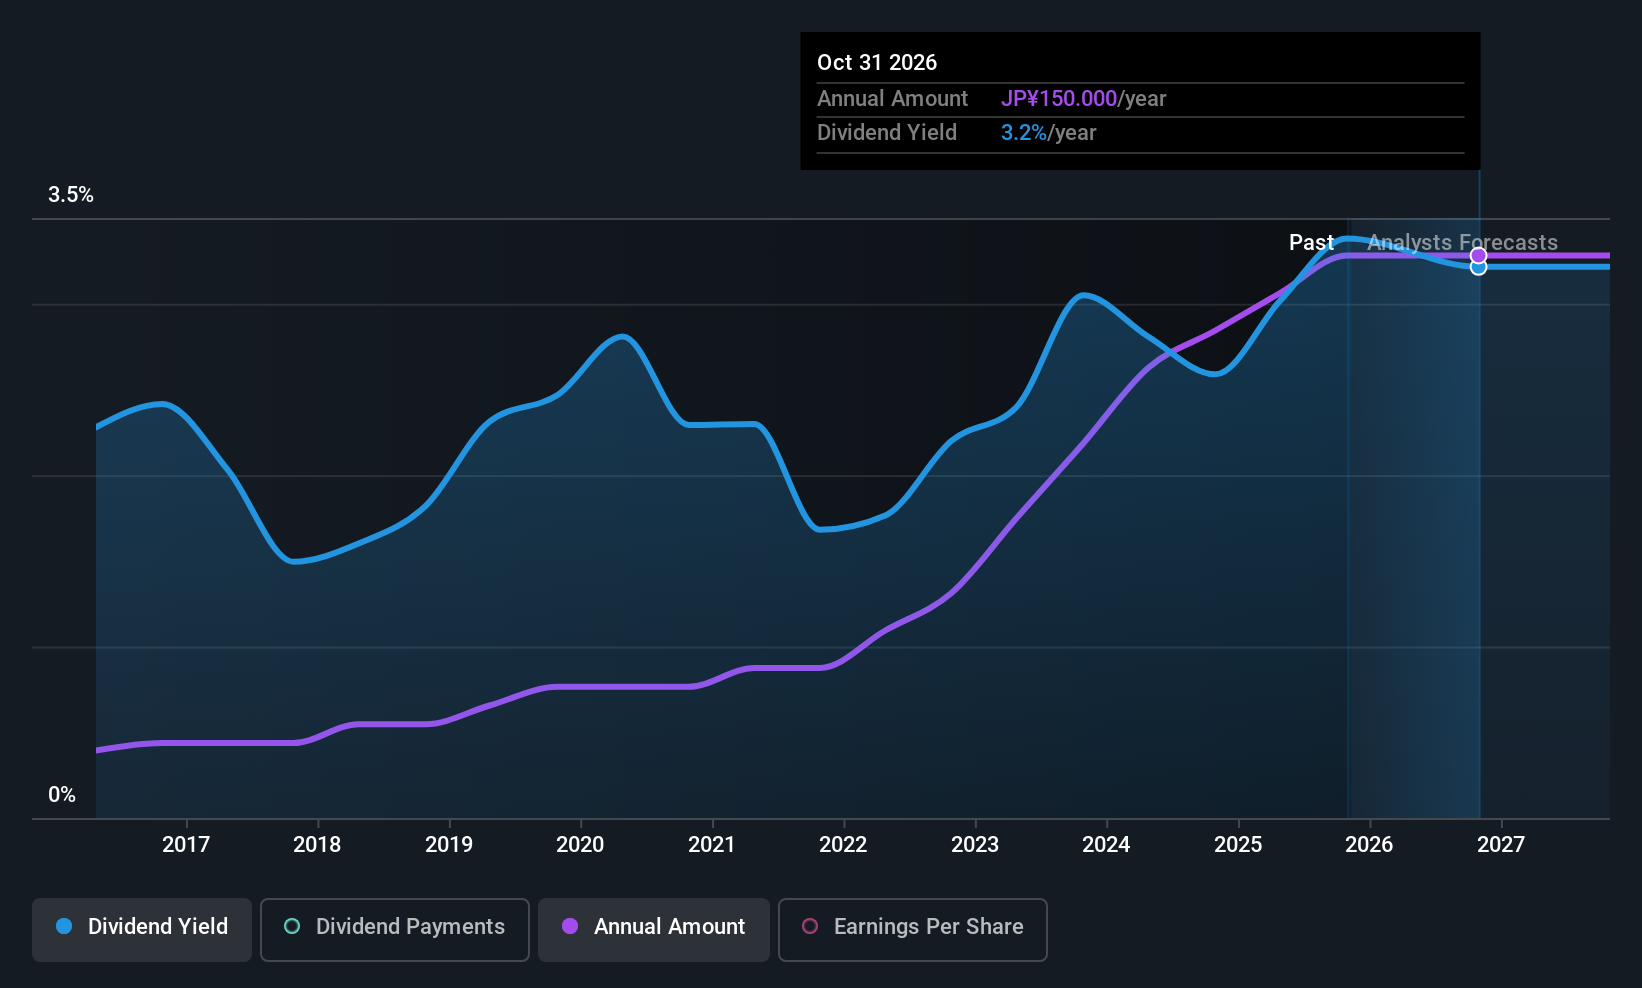This screenshot has width=1642, height=988.
Task: Click the 3.5% axis label
Action: [x=71, y=195]
